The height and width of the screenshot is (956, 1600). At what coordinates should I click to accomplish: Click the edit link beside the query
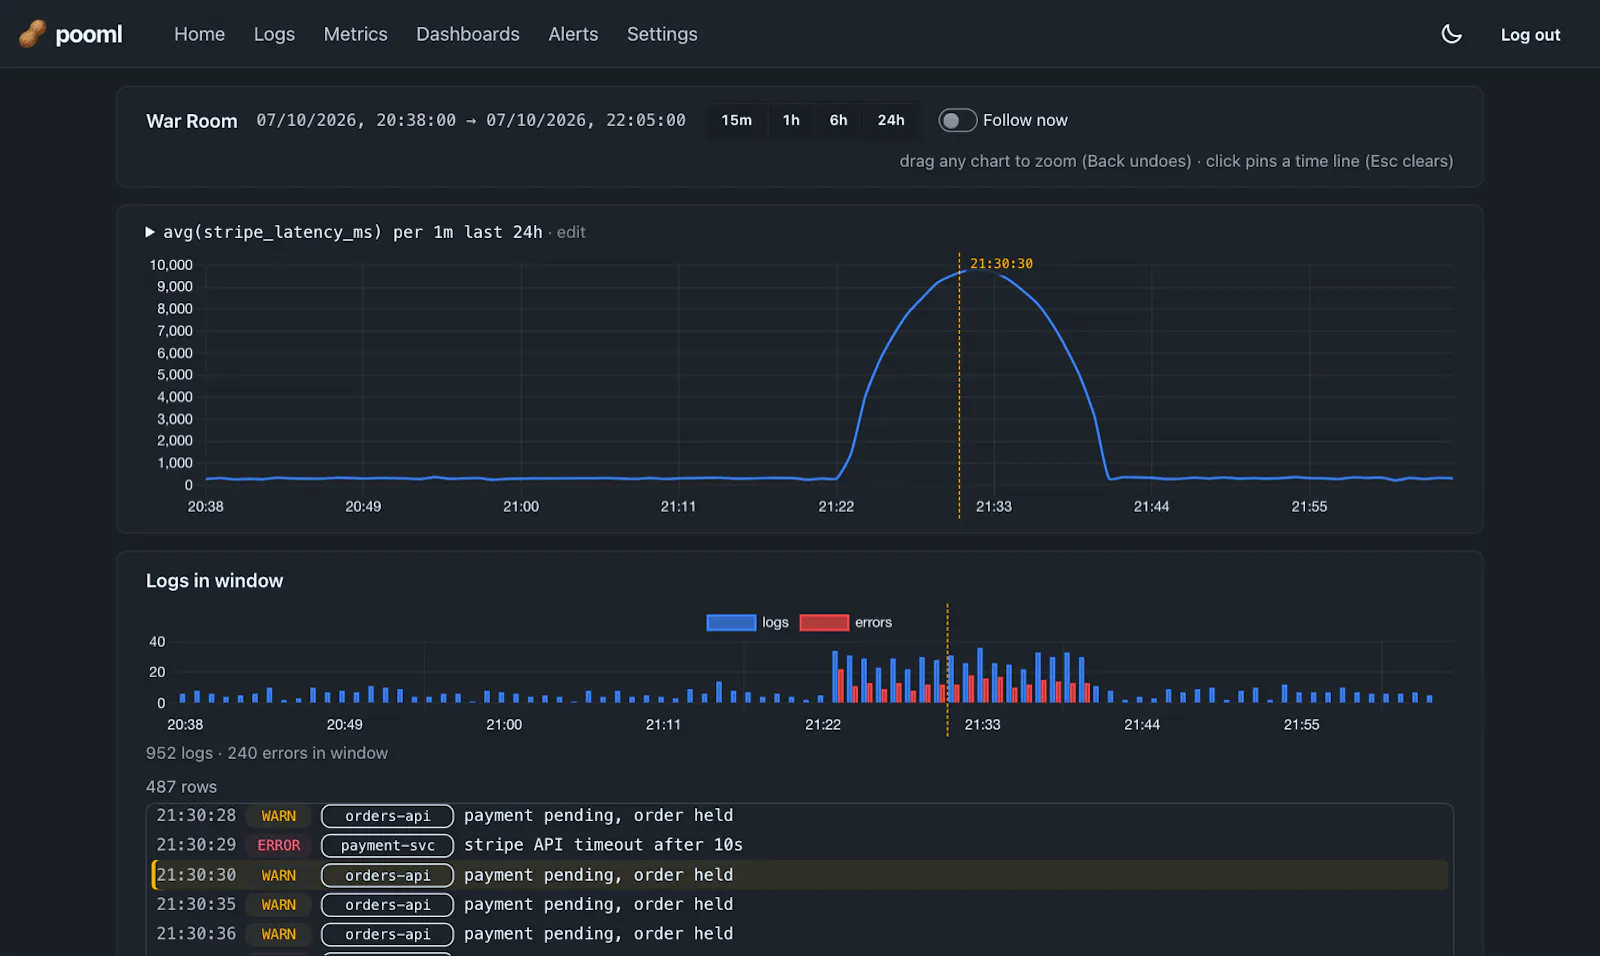click(571, 232)
